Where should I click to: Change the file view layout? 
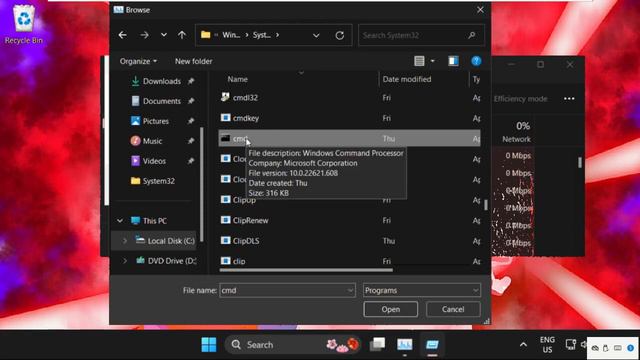pyautogui.click(x=419, y=61)
